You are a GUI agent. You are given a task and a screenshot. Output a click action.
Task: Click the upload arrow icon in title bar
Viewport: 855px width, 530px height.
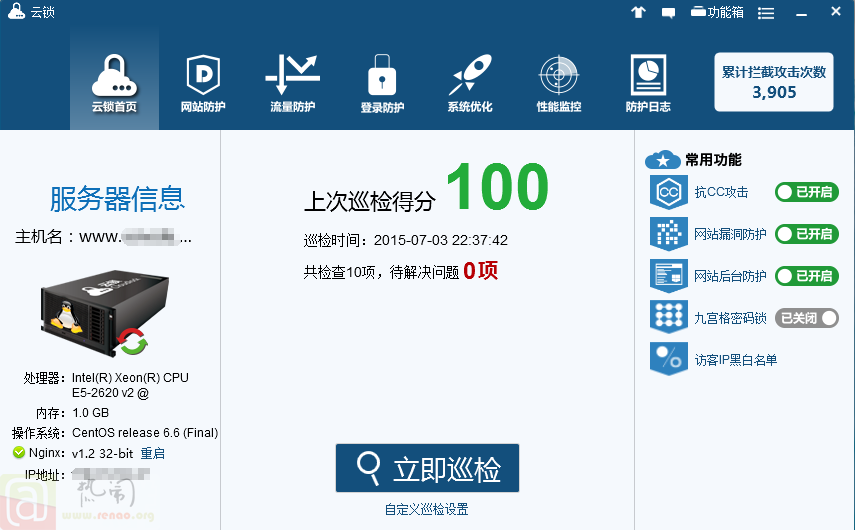click(x=639, y=12)
